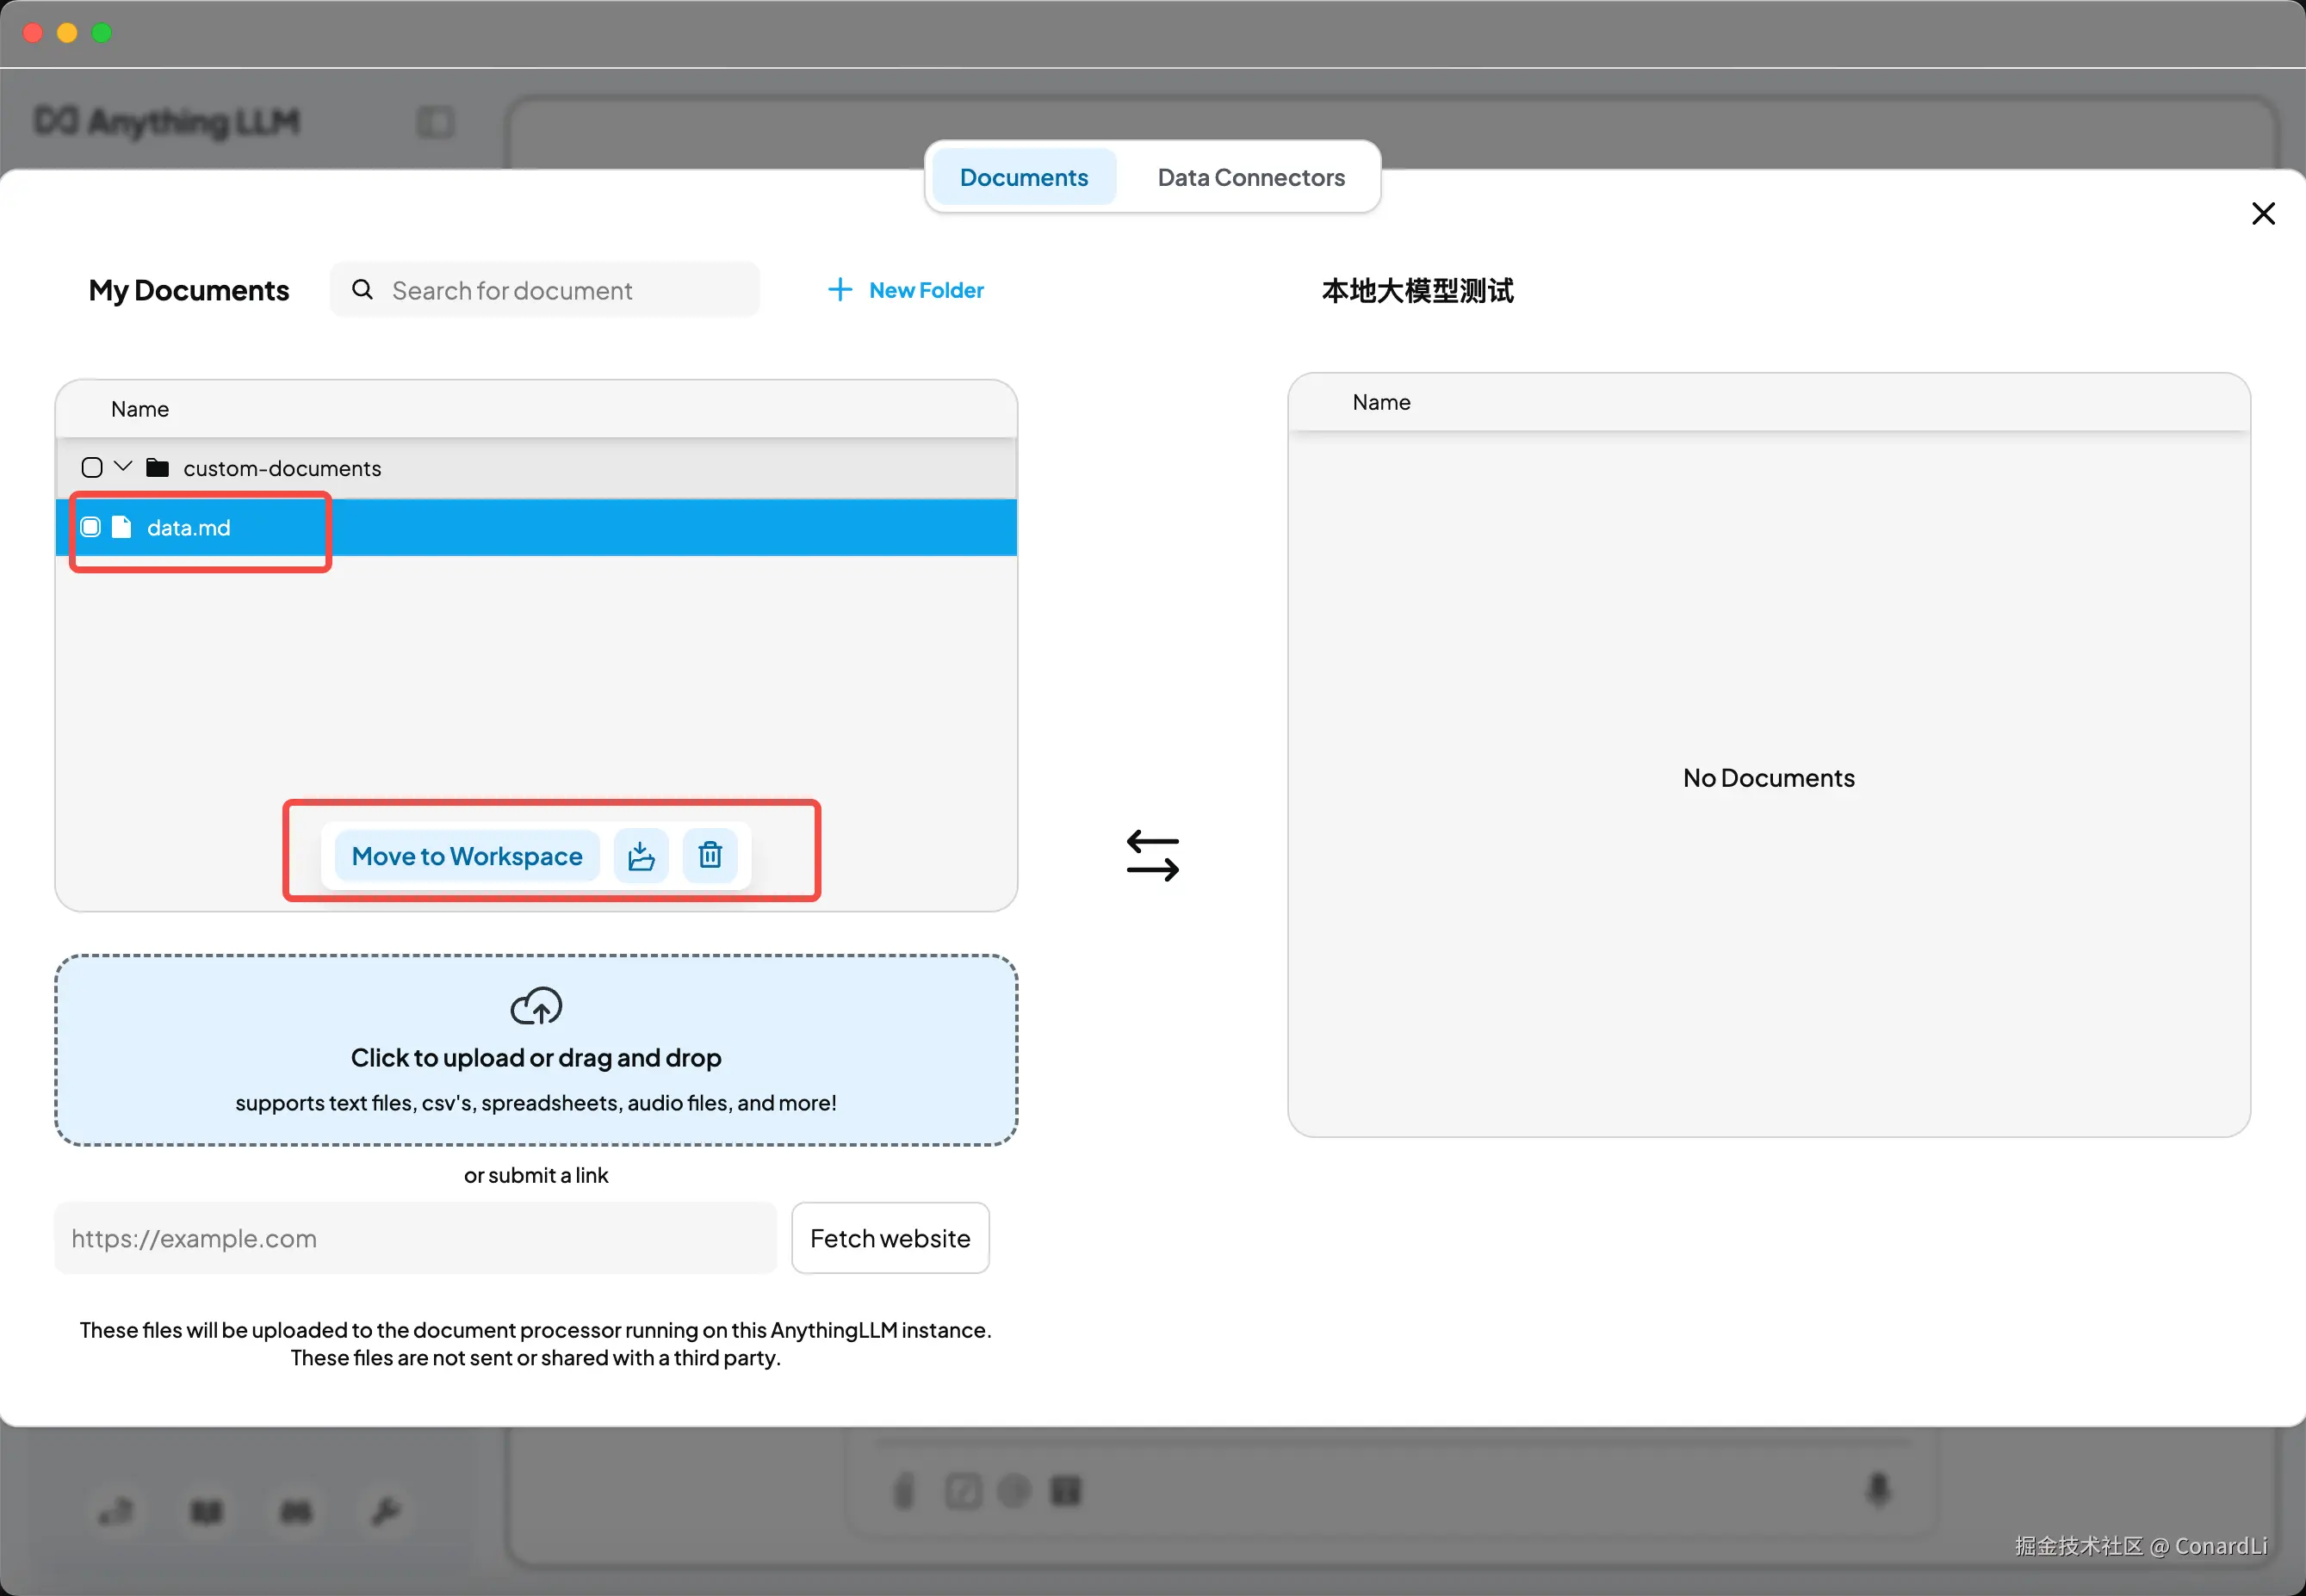Select the Documents tab
The image size is (2306, 1596).
[x=1023, y=177]
